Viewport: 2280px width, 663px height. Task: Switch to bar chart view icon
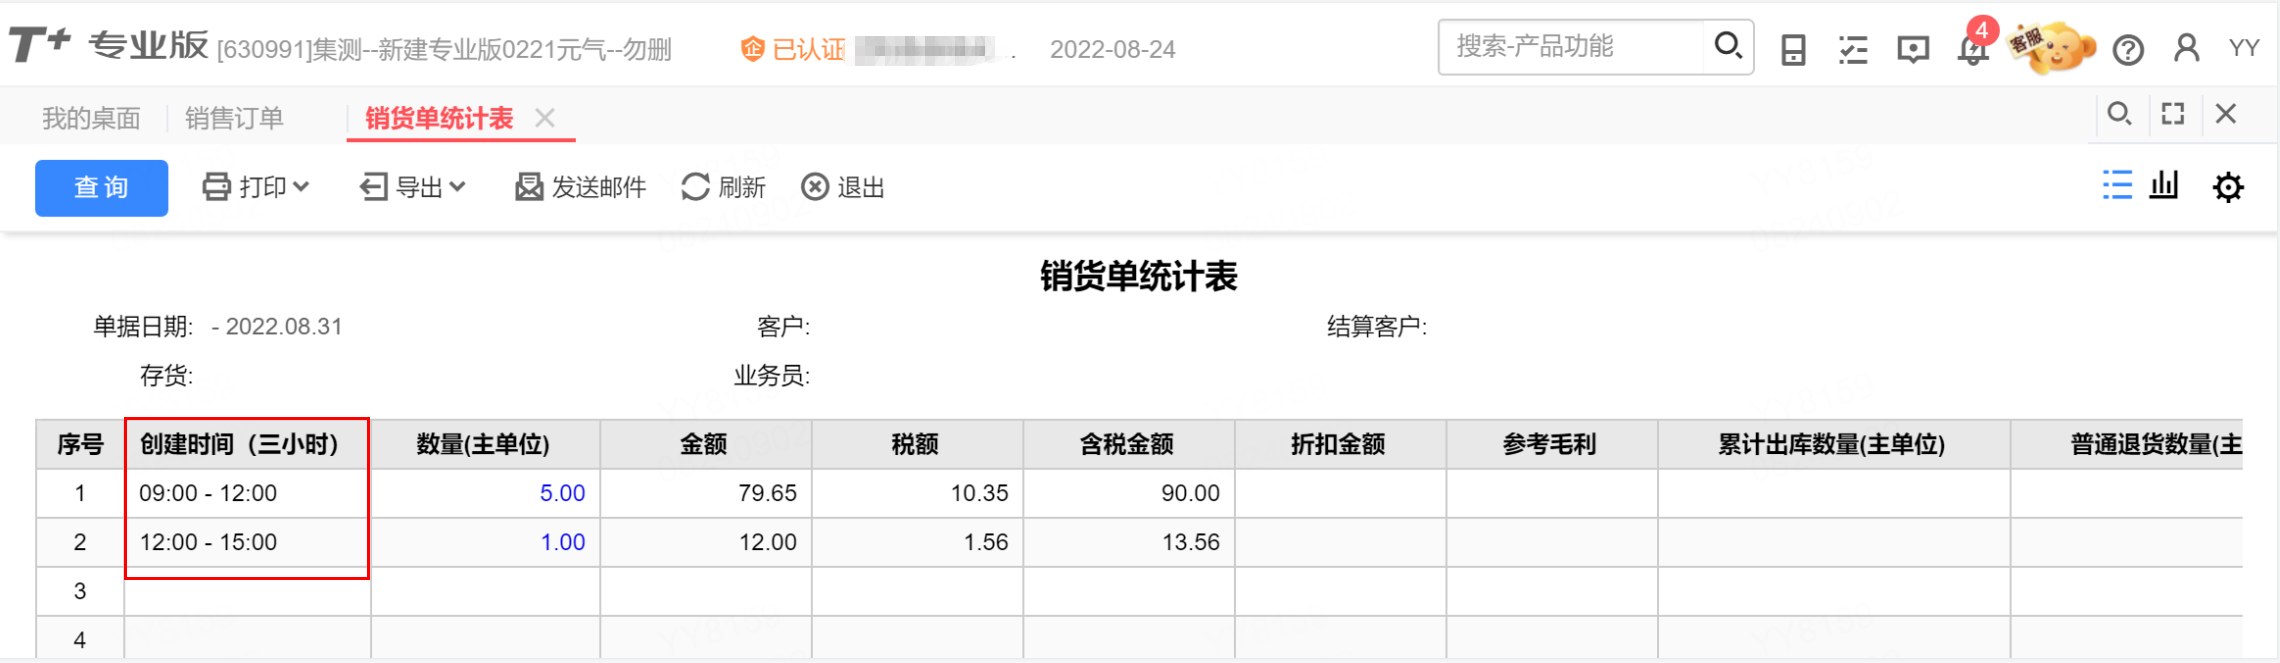coord(2164,185)
